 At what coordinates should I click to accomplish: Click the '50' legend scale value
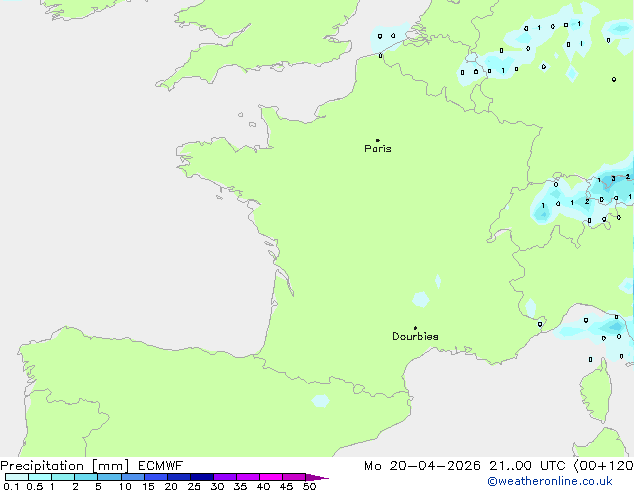click(309, 486)
